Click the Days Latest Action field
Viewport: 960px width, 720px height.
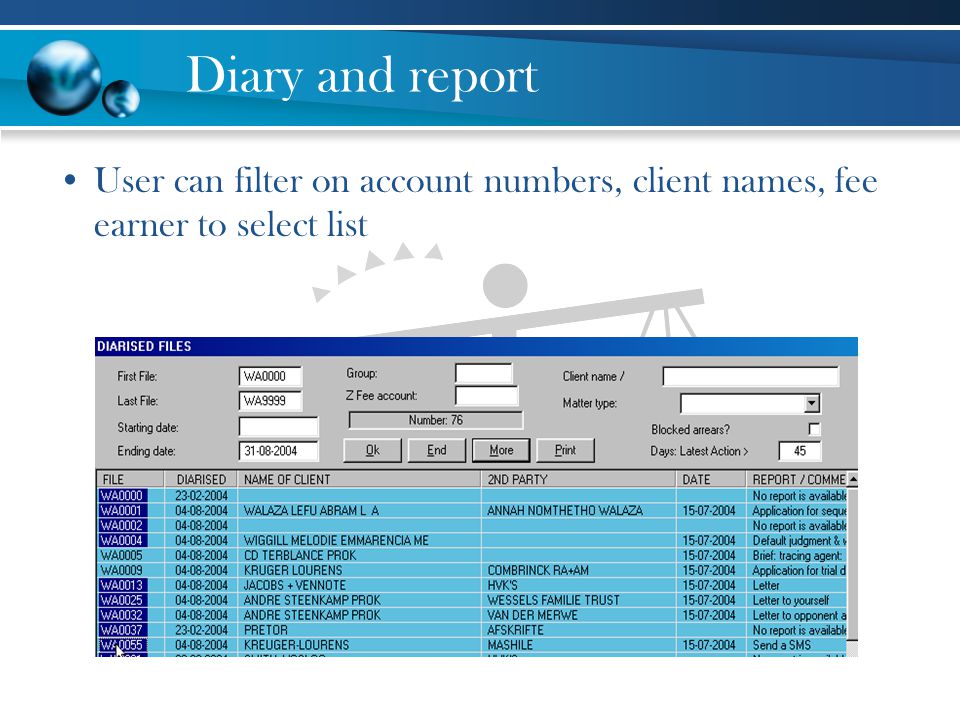pyautogui.click(x=800, y=451)
